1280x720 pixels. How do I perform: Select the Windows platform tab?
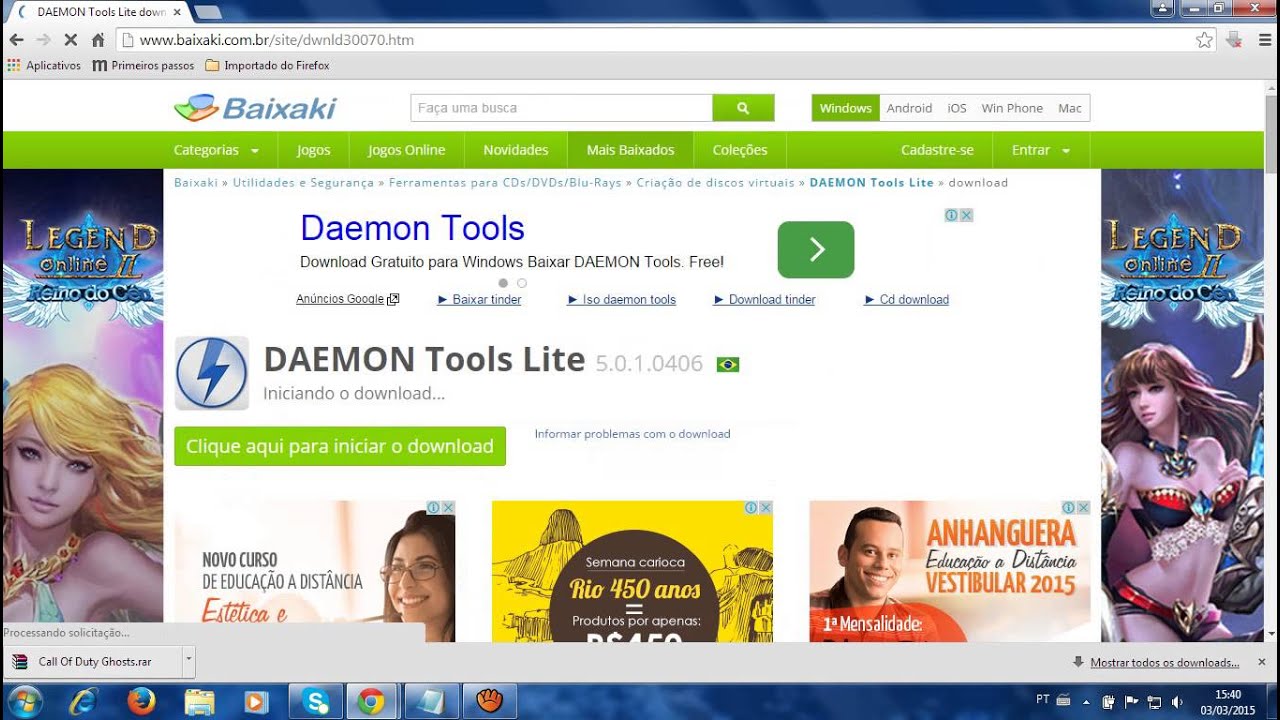click(x=845, y=108)
